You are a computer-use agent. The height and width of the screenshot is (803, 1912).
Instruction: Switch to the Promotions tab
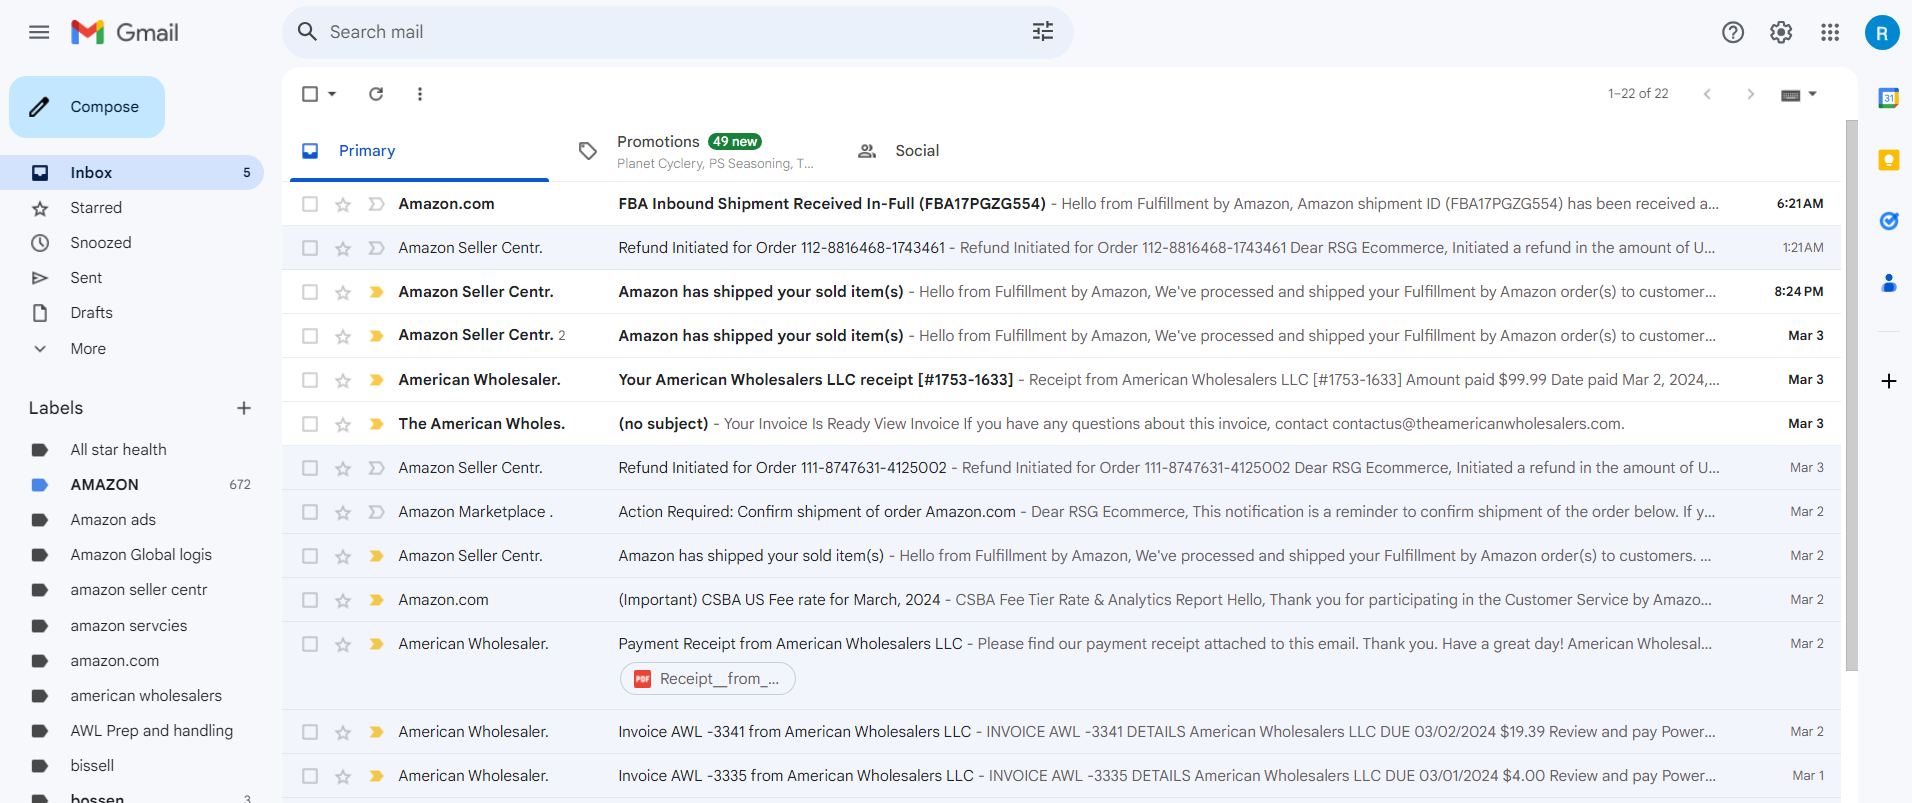tap(699, 151)
